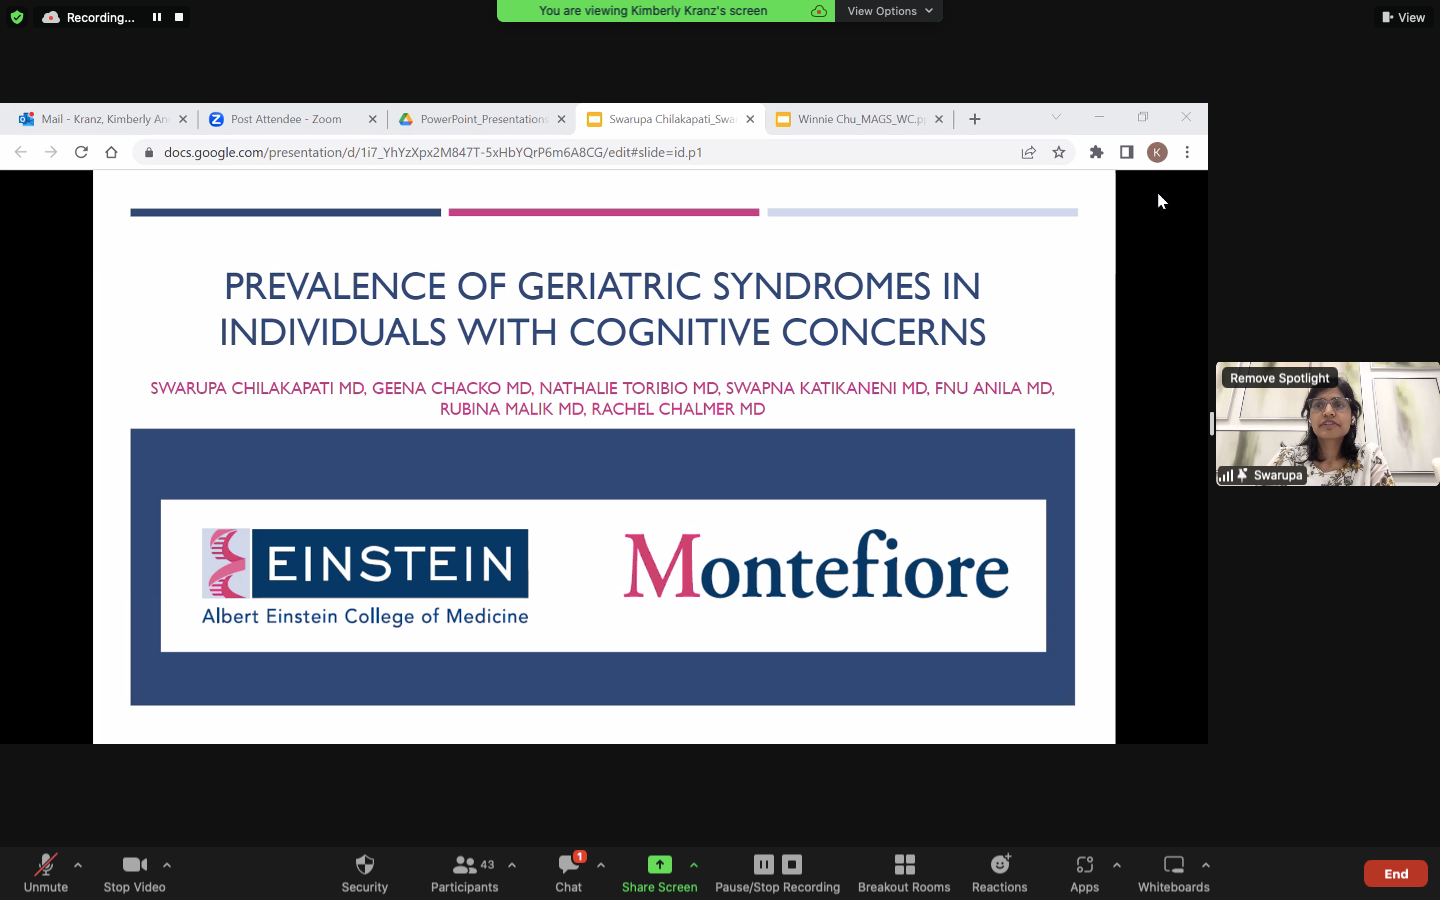This screenshot has height=900, width=1440.
Task: Open Breakout Rooms
Action: coord(904,873)
